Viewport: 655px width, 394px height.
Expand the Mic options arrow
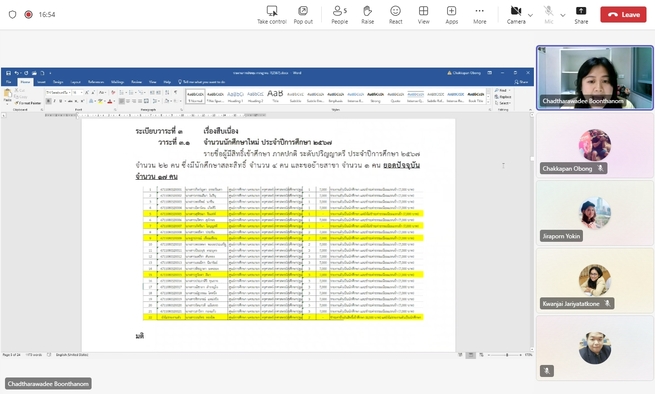coord(563,15)
